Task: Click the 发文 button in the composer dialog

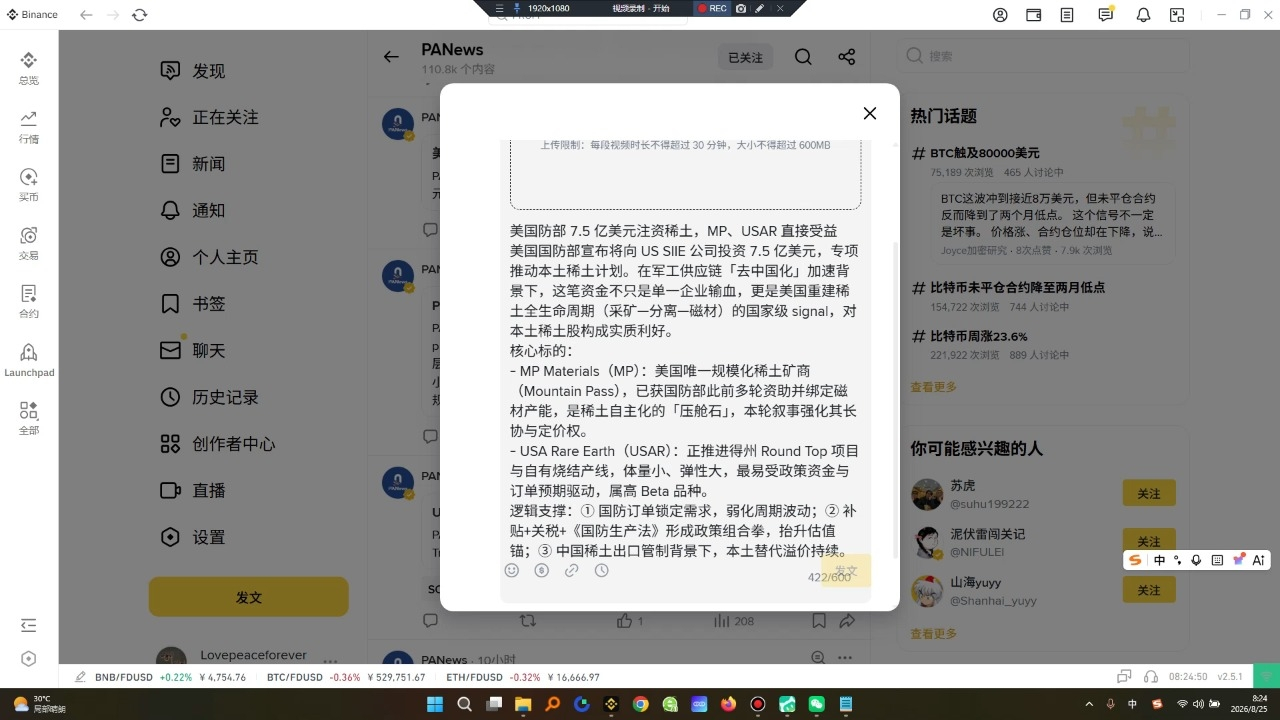Action: click(x=846, y=570)
